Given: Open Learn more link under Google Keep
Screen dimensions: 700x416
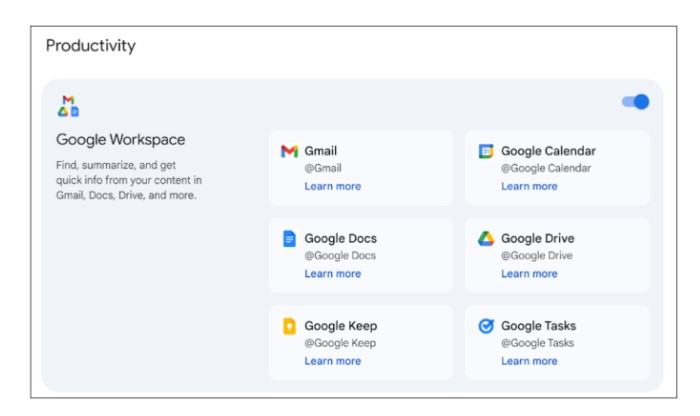Looking at the screenshot, I should tap(333, 361).
